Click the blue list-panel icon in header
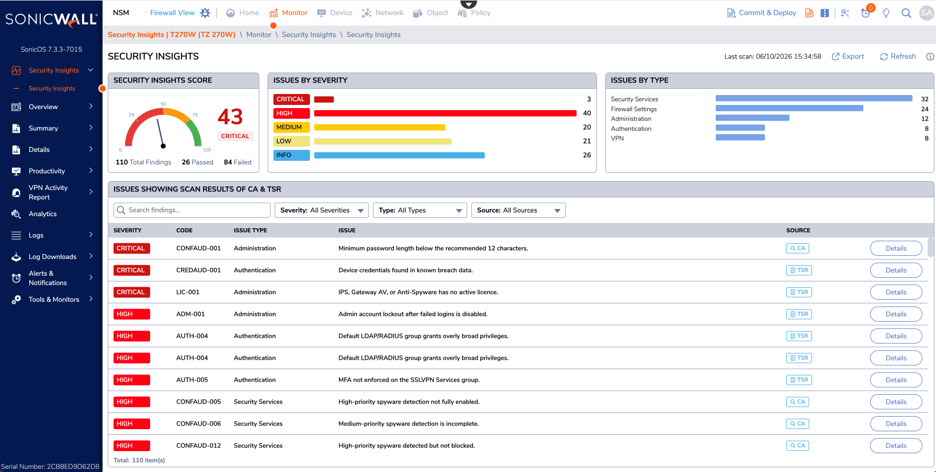 click(x=824, y=13)
